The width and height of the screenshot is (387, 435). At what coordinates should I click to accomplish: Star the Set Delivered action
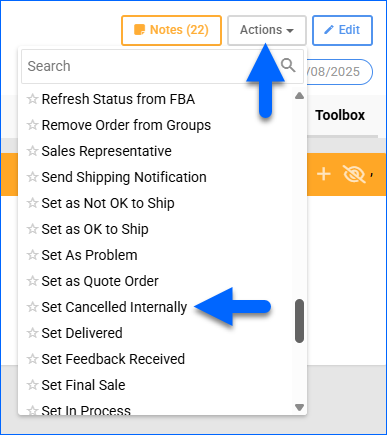pyautogui.click(x=32, y=333)
